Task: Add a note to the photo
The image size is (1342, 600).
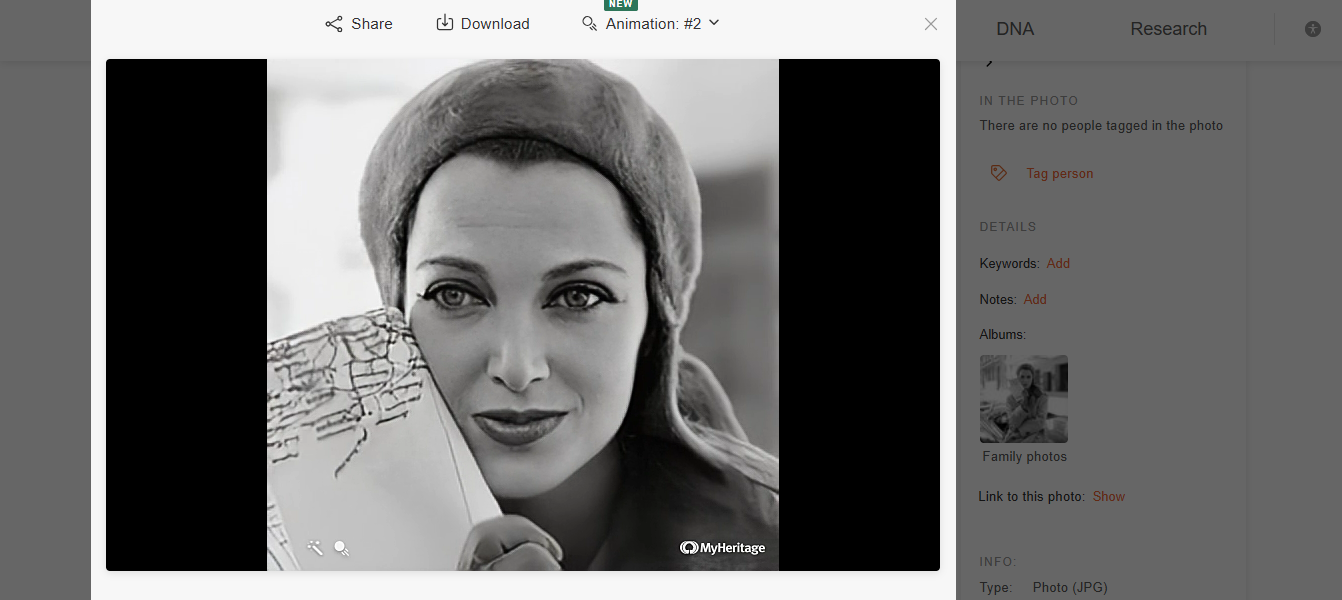Action: click(x=1035, y=299)
